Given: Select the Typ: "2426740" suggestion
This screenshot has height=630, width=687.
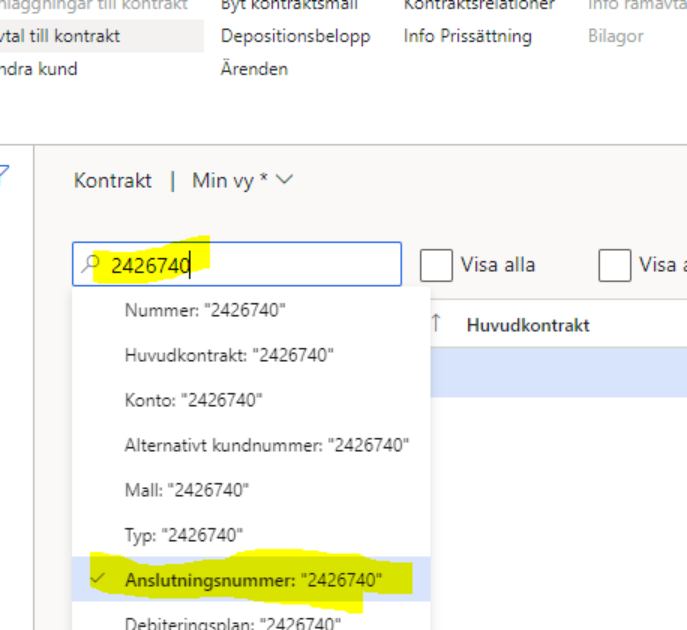Looking at the screenshot, I should pyautogui.click(x=184, y=535).
